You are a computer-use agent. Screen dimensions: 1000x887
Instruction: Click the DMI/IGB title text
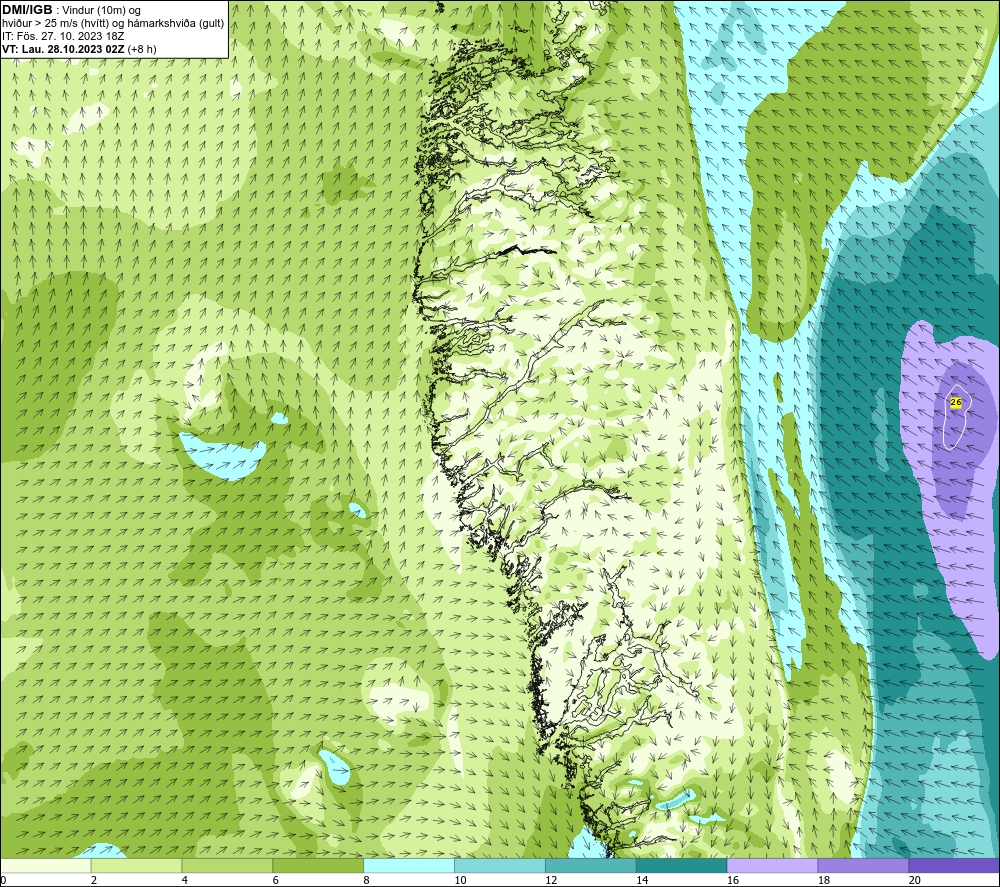point(27,10)
